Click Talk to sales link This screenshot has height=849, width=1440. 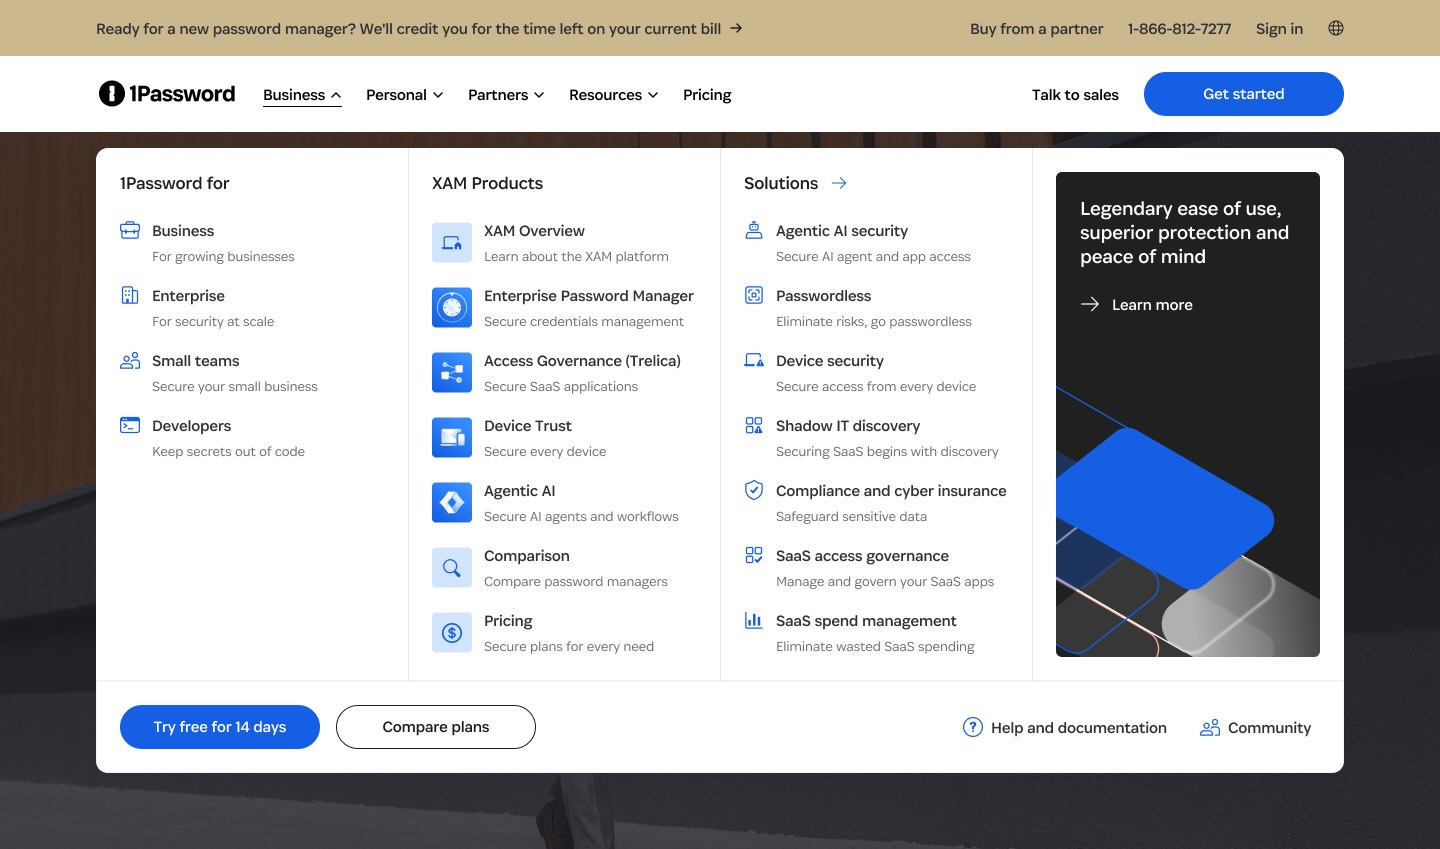(x=1075, y=95)
